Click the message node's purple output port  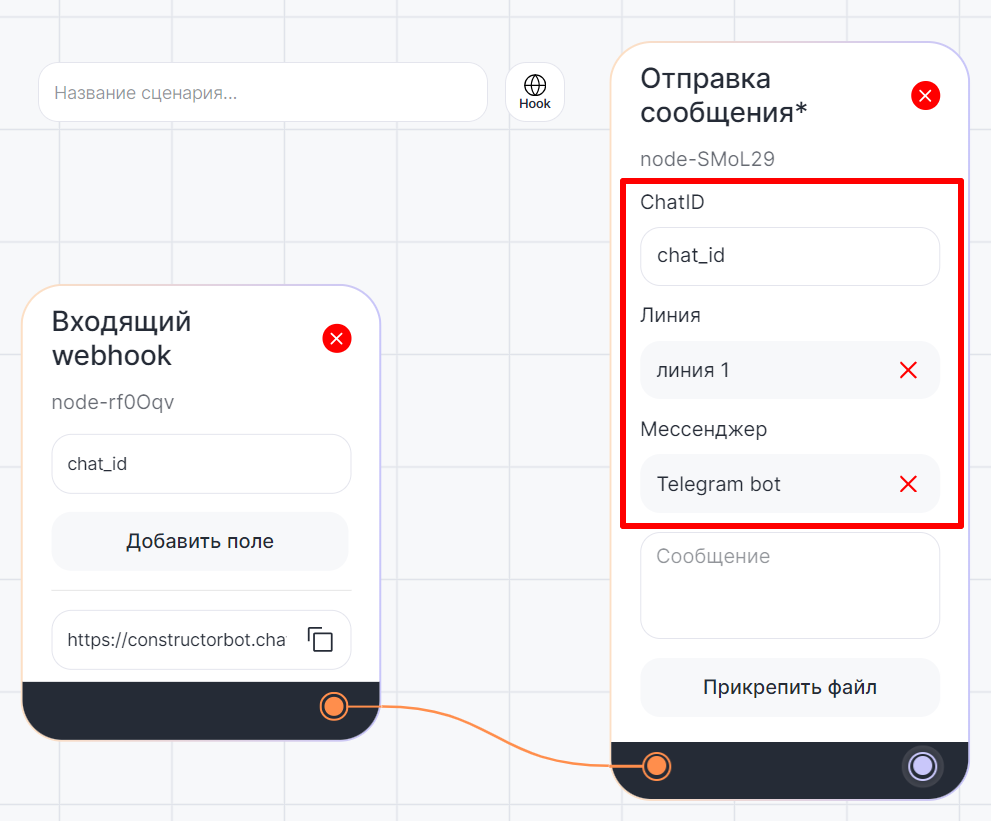(x=922, y=766)
